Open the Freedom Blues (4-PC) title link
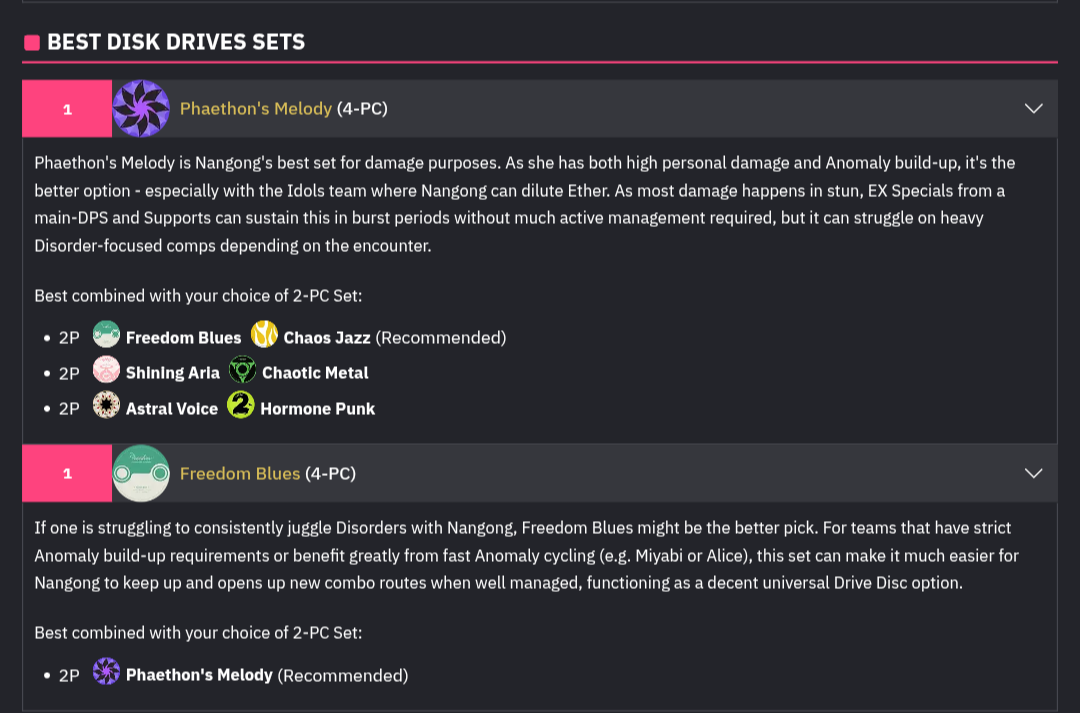Screen dimensions: 1080x713 240,473
